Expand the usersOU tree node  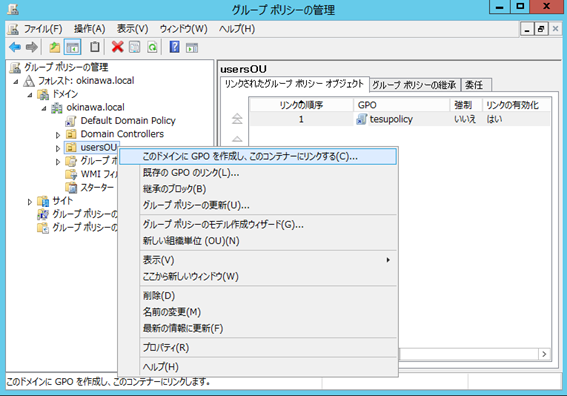[x=58, y=148]
